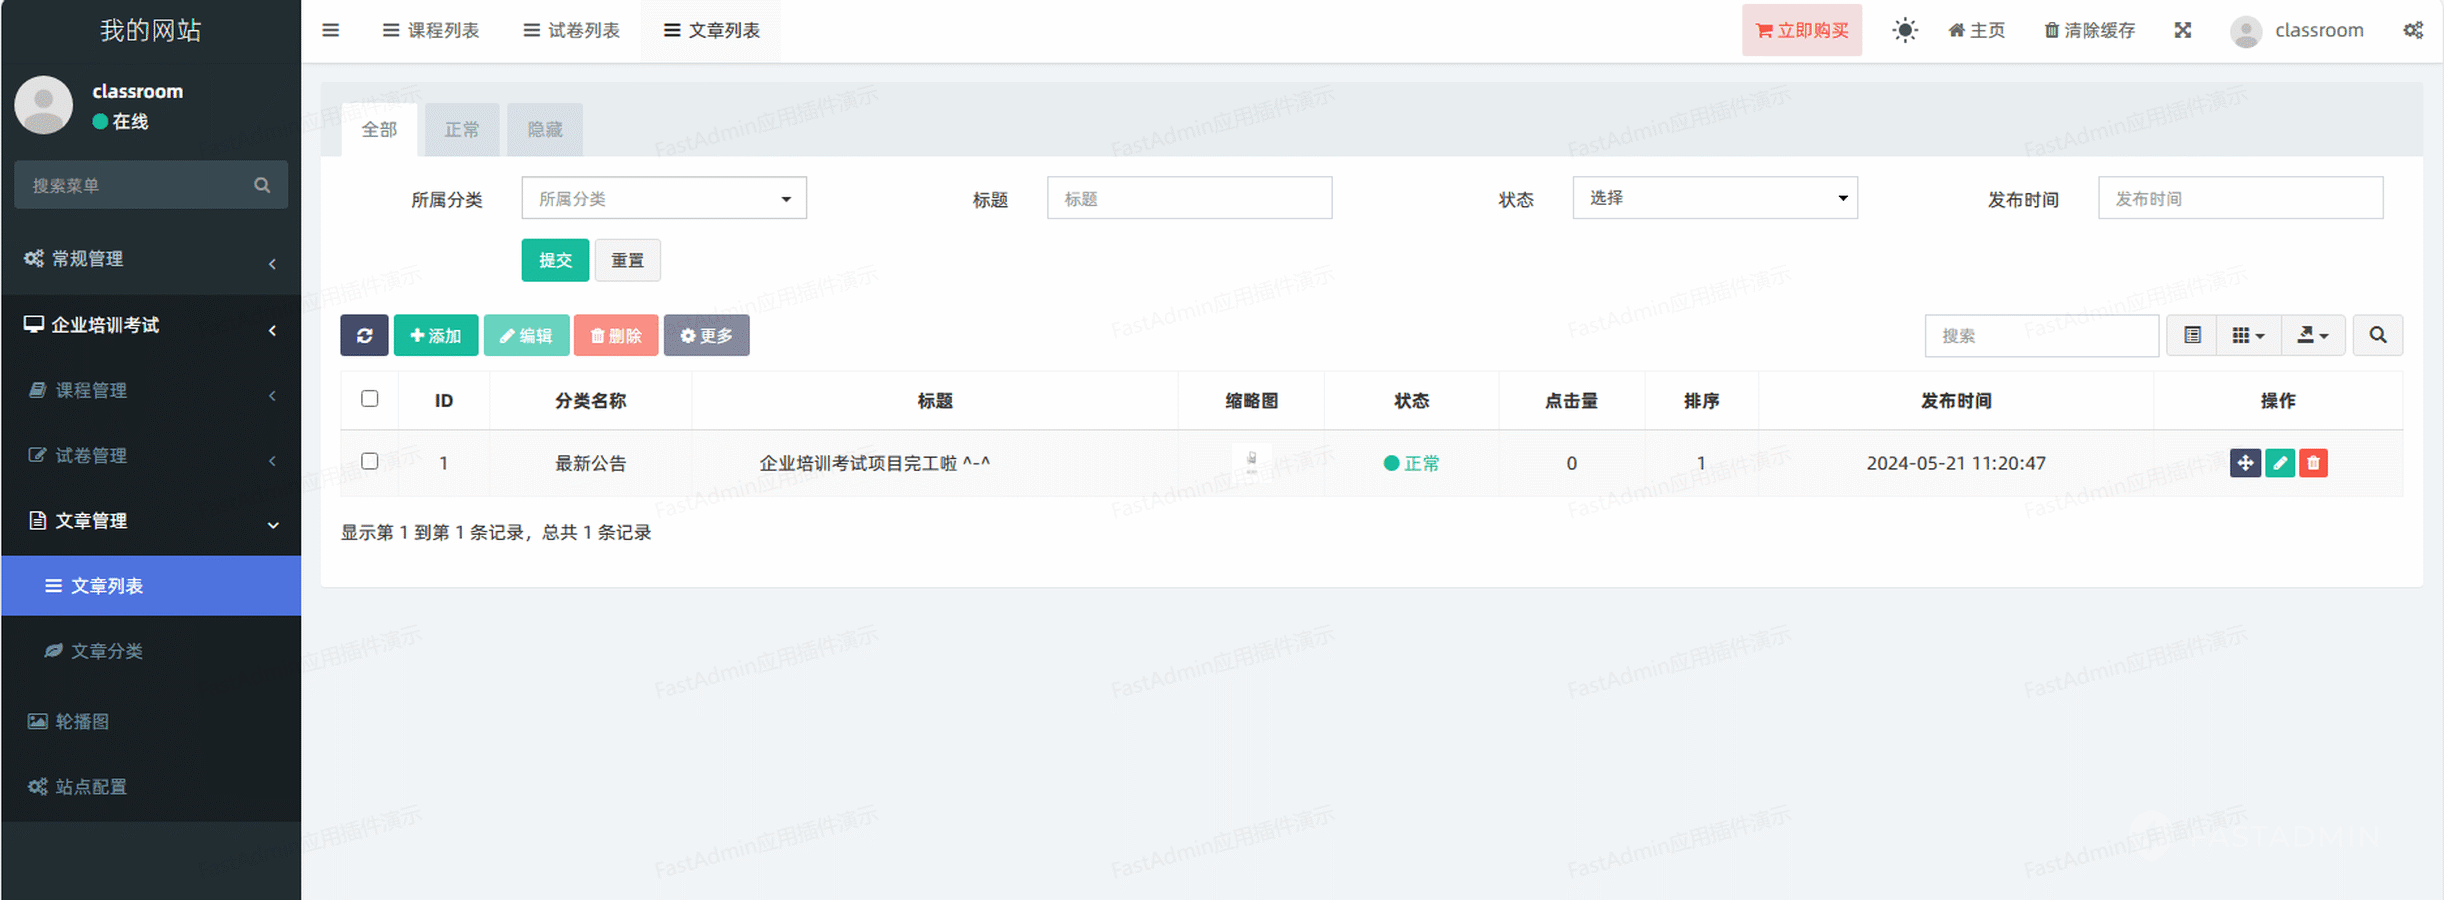2444x900 pixels.
Task: Collapse sidebar with hamburger menu icon
Action: coord(331,30)
